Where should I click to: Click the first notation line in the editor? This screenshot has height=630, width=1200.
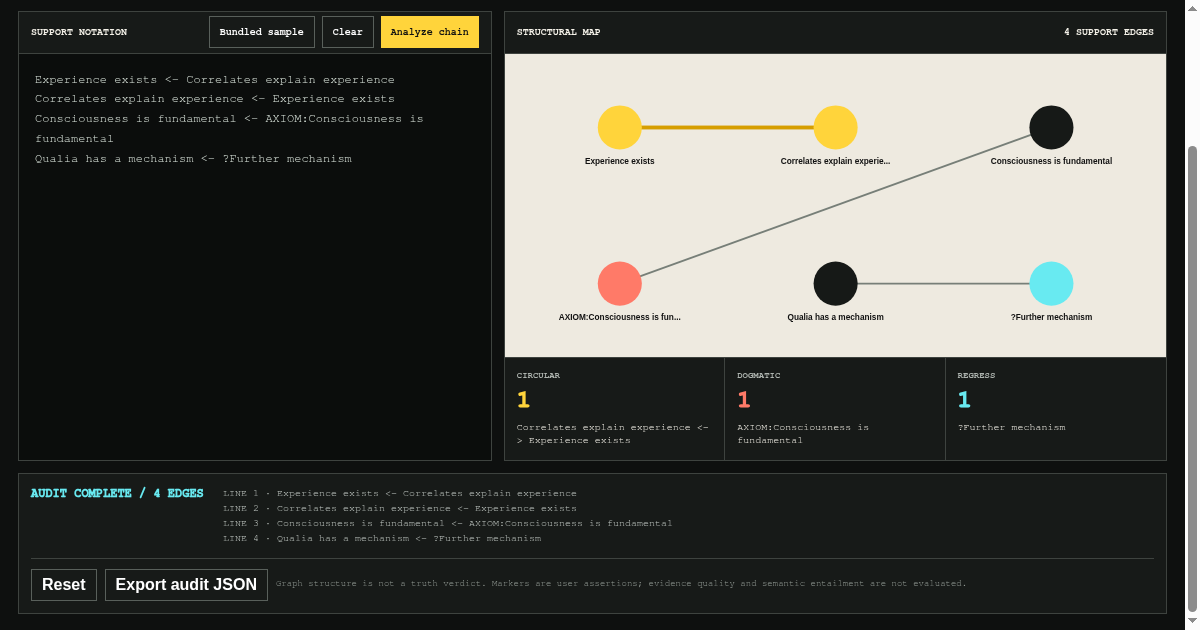pos(215,80)
